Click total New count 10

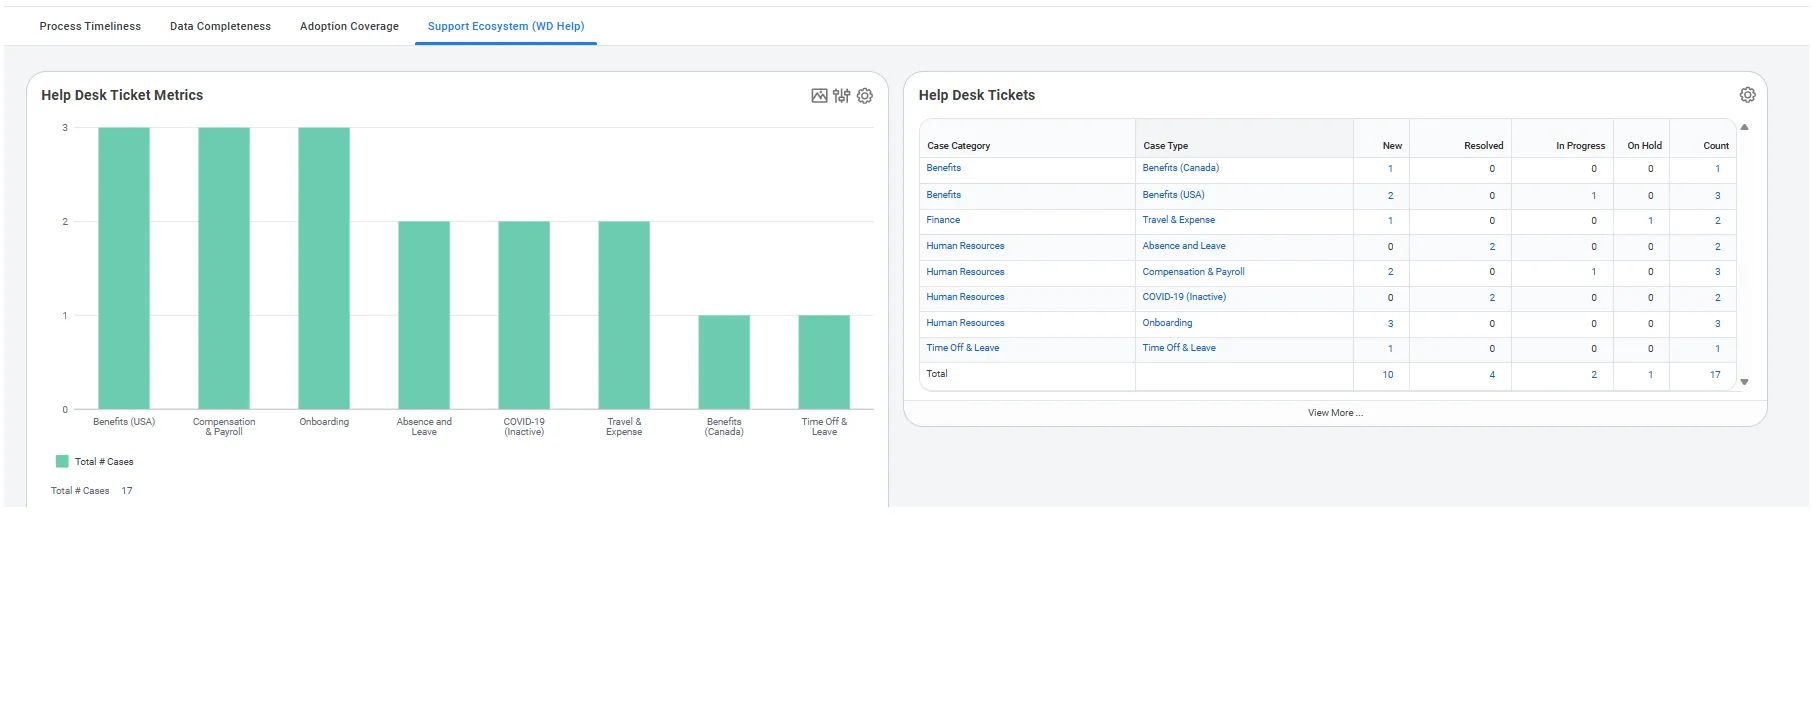pos(1388,375)
